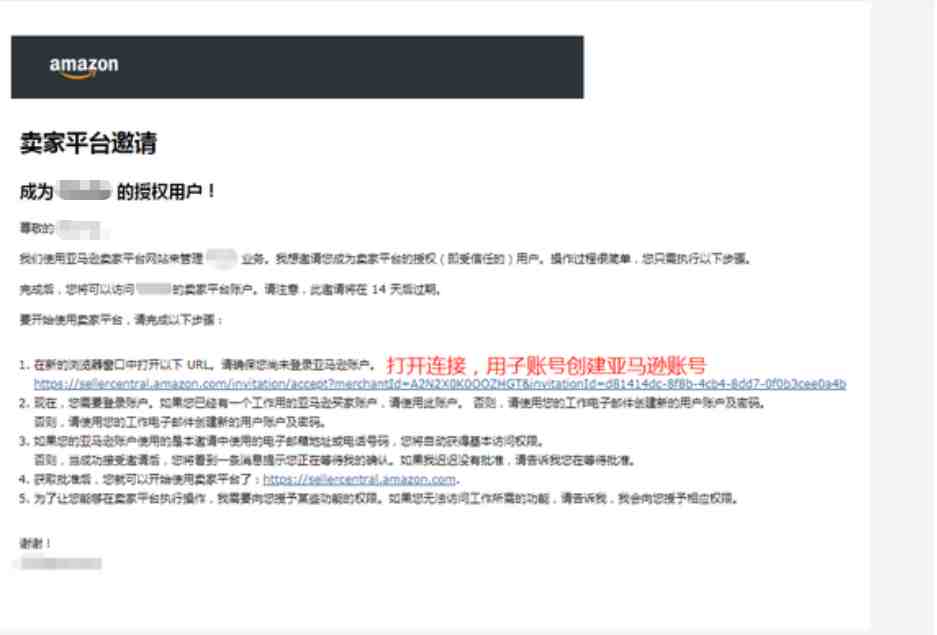This screenshot has width=937, height=635.
Task: Click the red 打开连接，用子账号创建亚马逊账号 annotation
Action: tap(546, 364)
